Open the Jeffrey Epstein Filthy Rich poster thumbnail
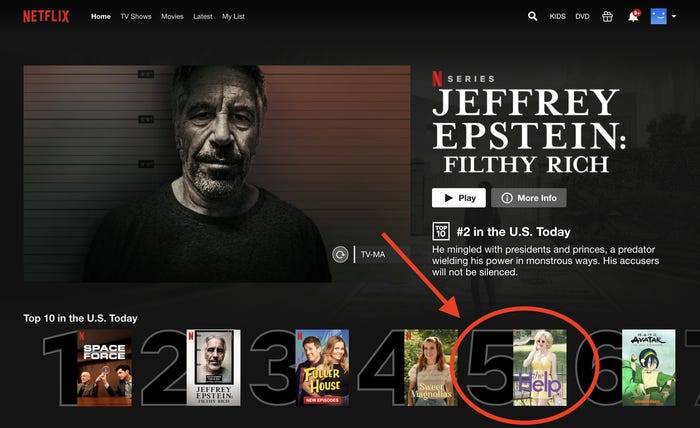700x428 pixels. [214, 368]
